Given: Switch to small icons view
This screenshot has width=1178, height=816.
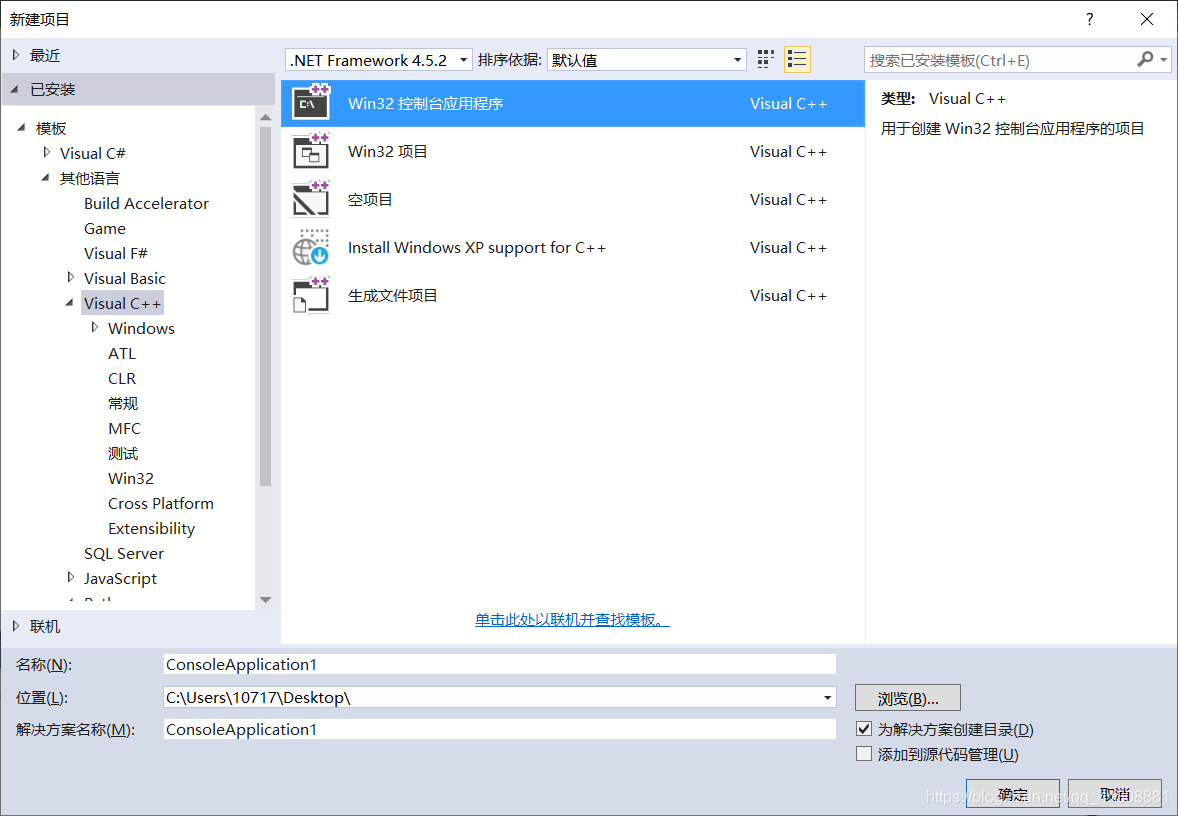Looking at the screenshot, I should [x=766, y=59].
